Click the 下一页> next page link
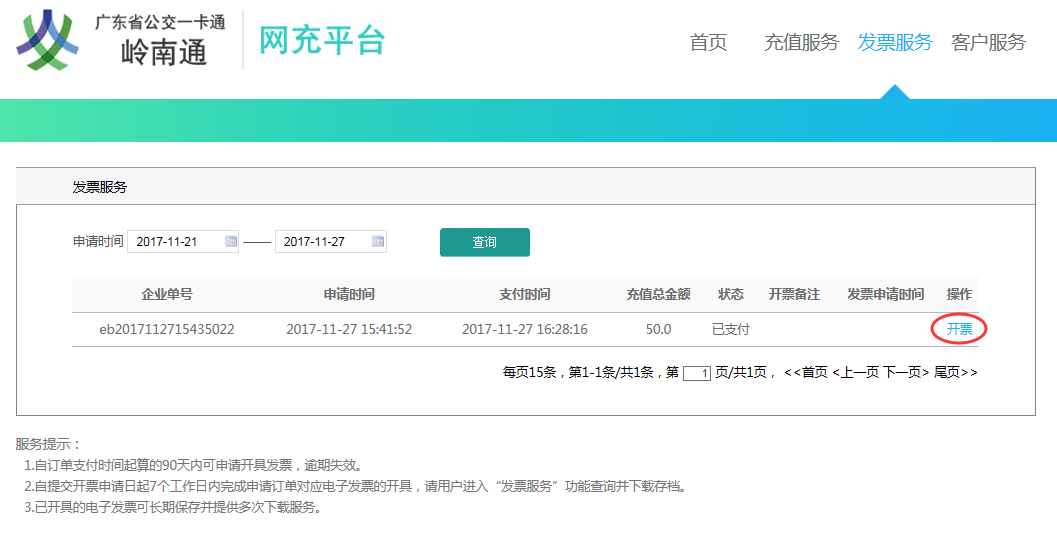Screen dimensions: 1057x533 906,373
